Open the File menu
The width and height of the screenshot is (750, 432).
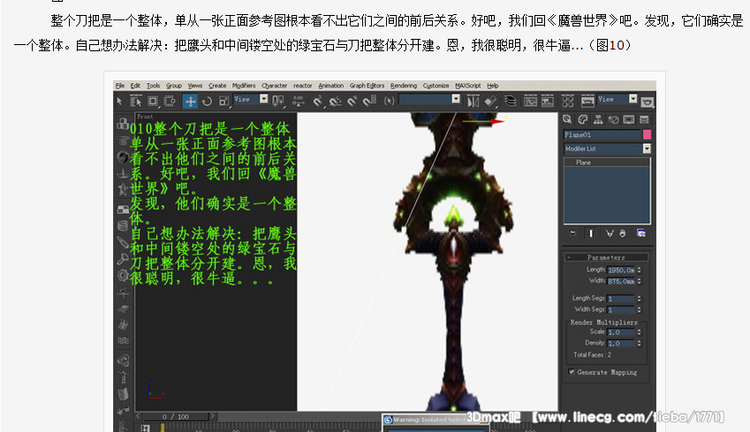click(120, 86)
